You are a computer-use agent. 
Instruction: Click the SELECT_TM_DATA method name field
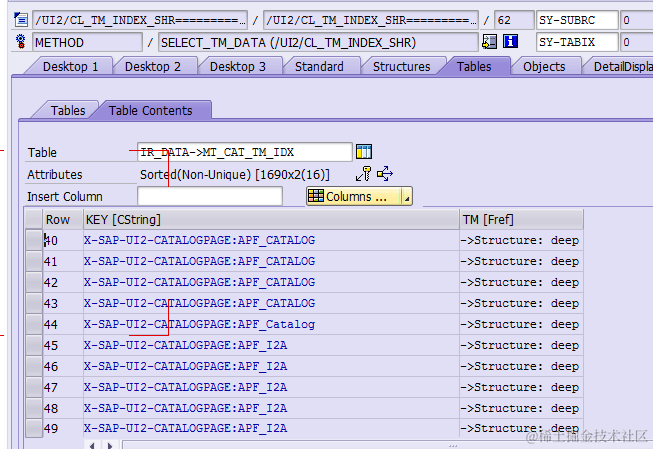(318, 42)
